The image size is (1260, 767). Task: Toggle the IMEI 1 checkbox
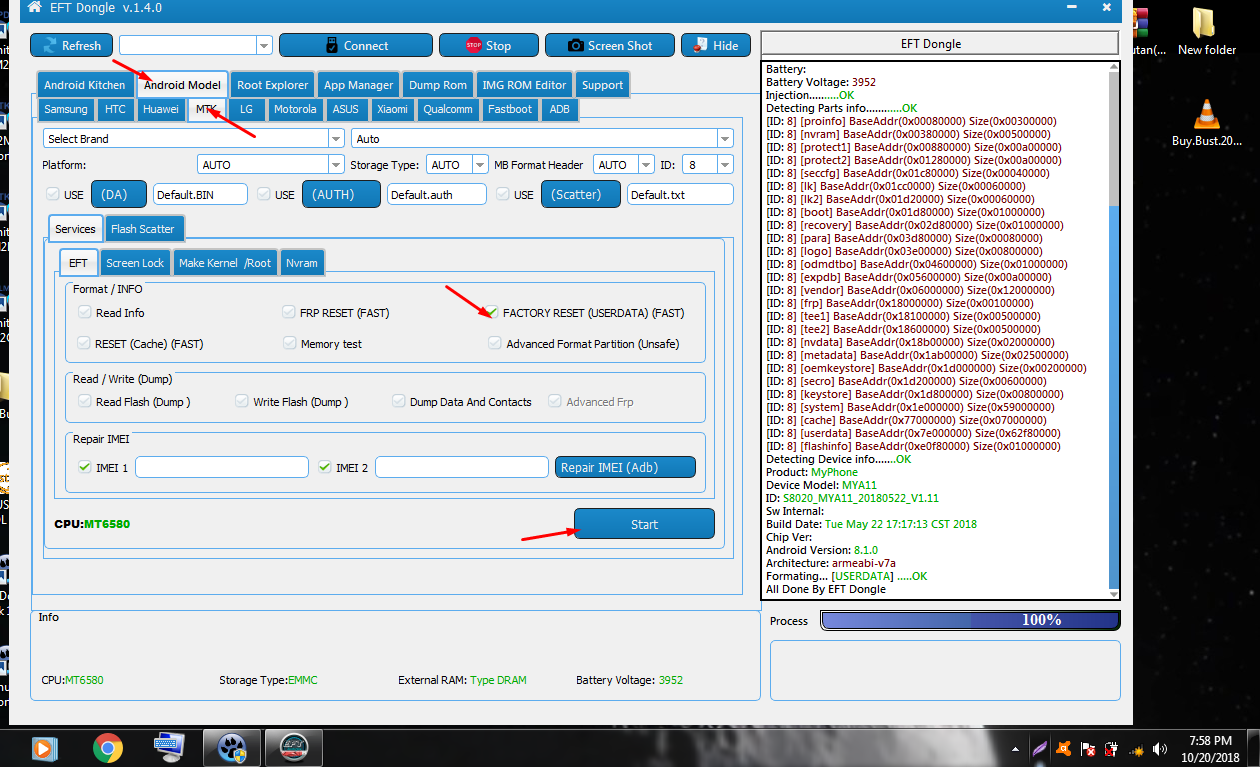click(x=85, y=467)
